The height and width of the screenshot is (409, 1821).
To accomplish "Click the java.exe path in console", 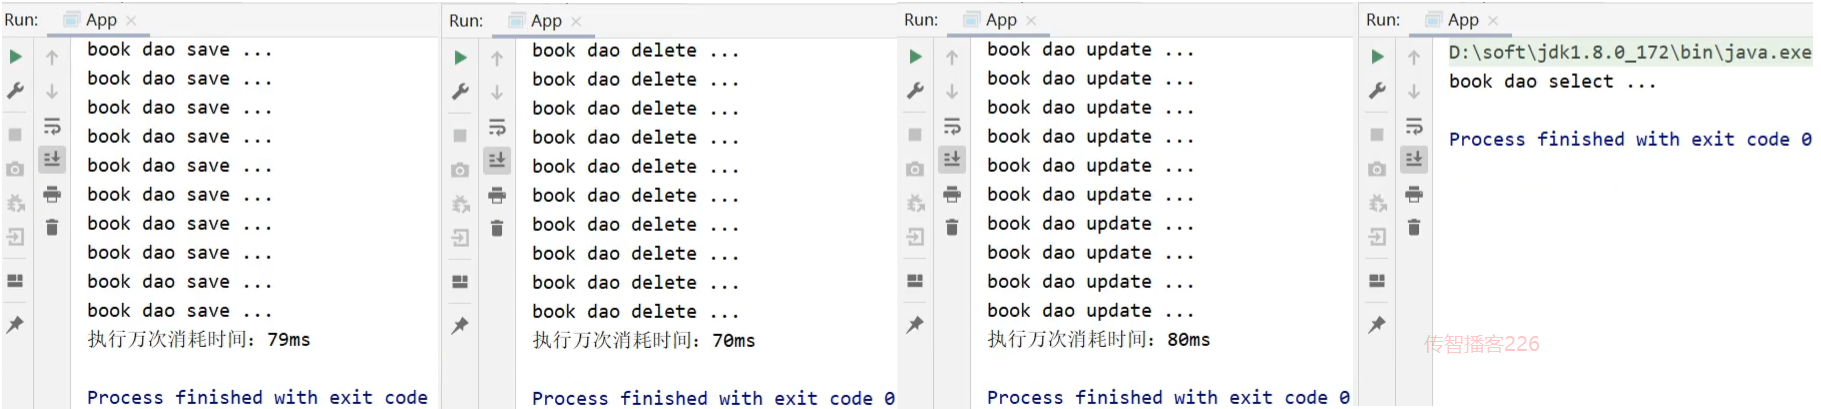I will 1629,52.
